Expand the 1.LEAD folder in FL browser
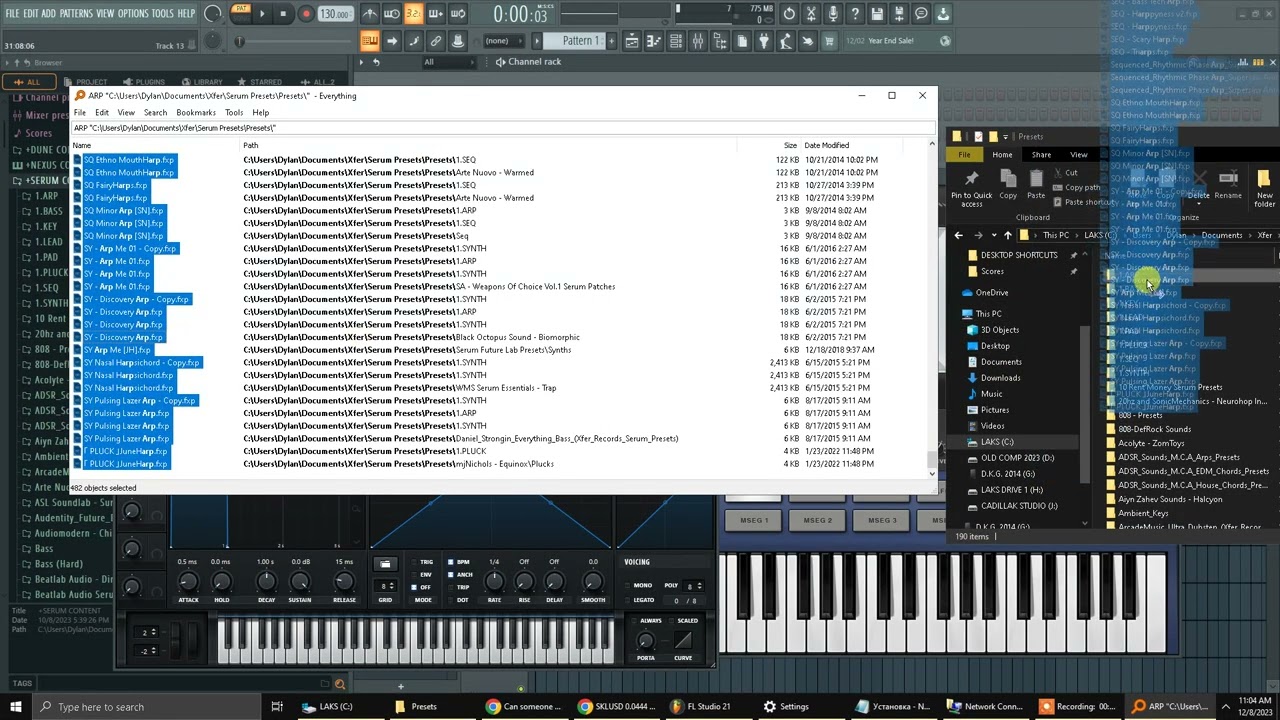1280x720 pixels. [47, 242]
